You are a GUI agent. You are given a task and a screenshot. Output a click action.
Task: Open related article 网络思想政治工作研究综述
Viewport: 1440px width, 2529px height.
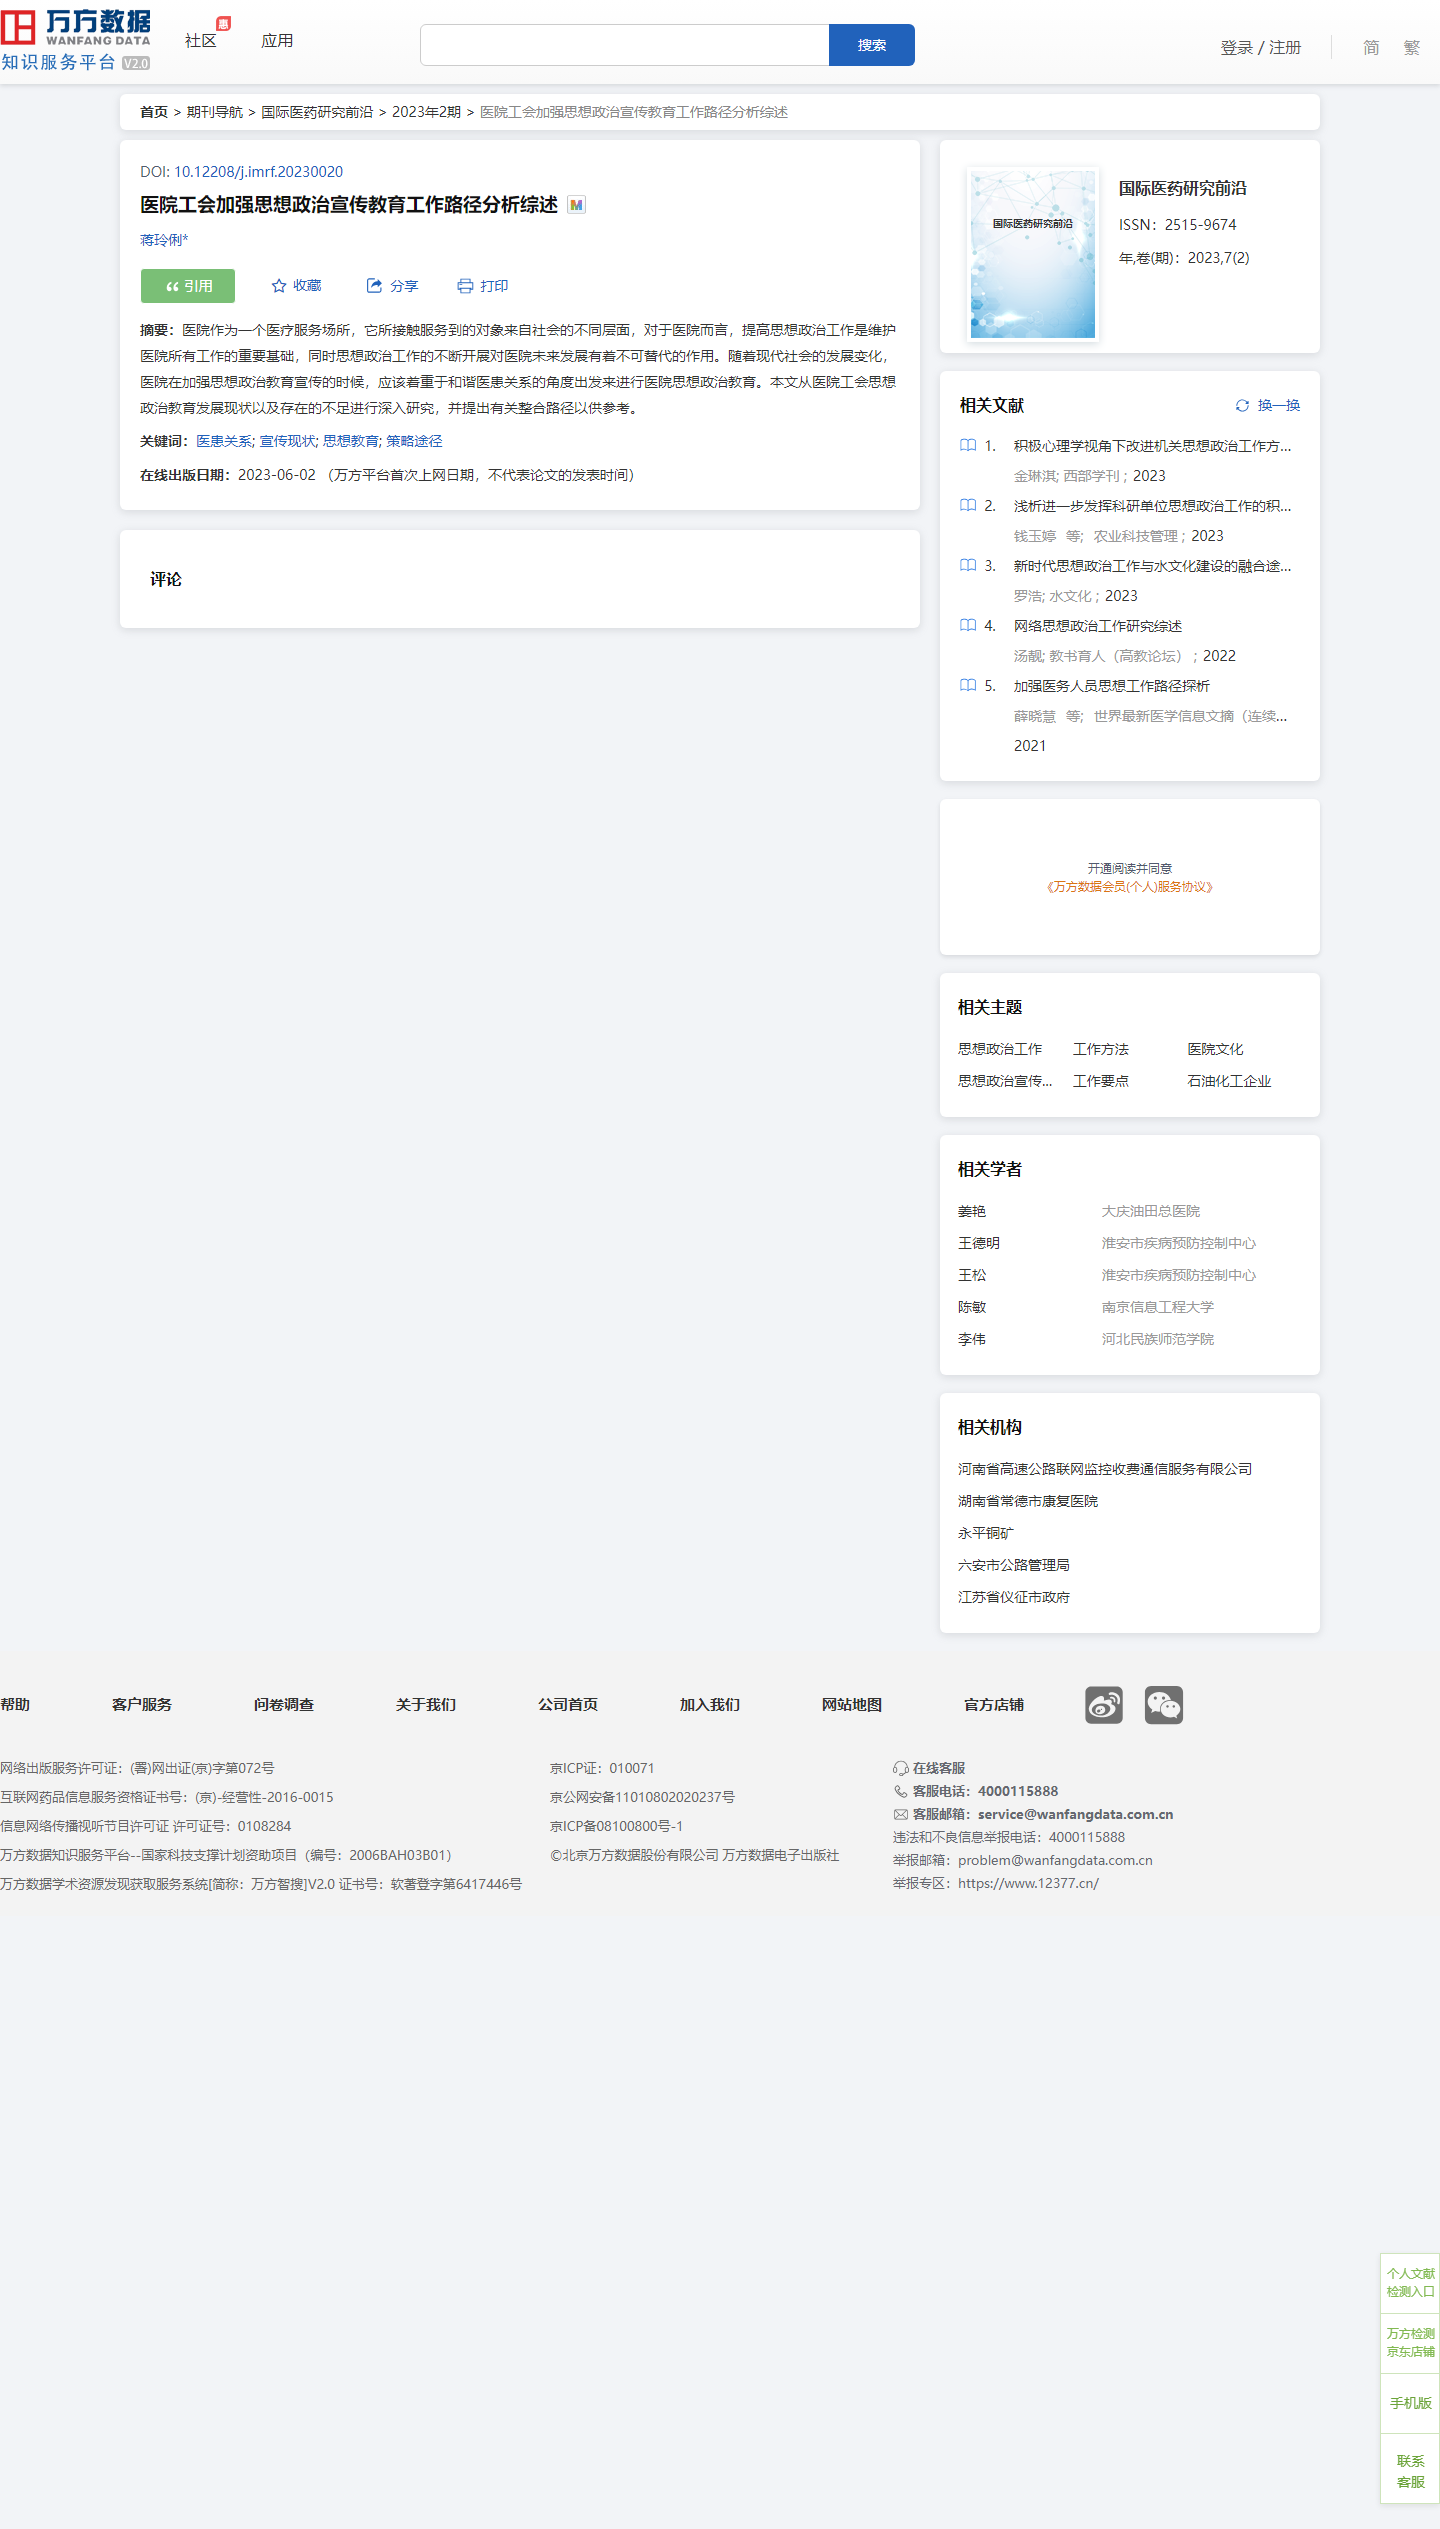[x=1098, y=626]
